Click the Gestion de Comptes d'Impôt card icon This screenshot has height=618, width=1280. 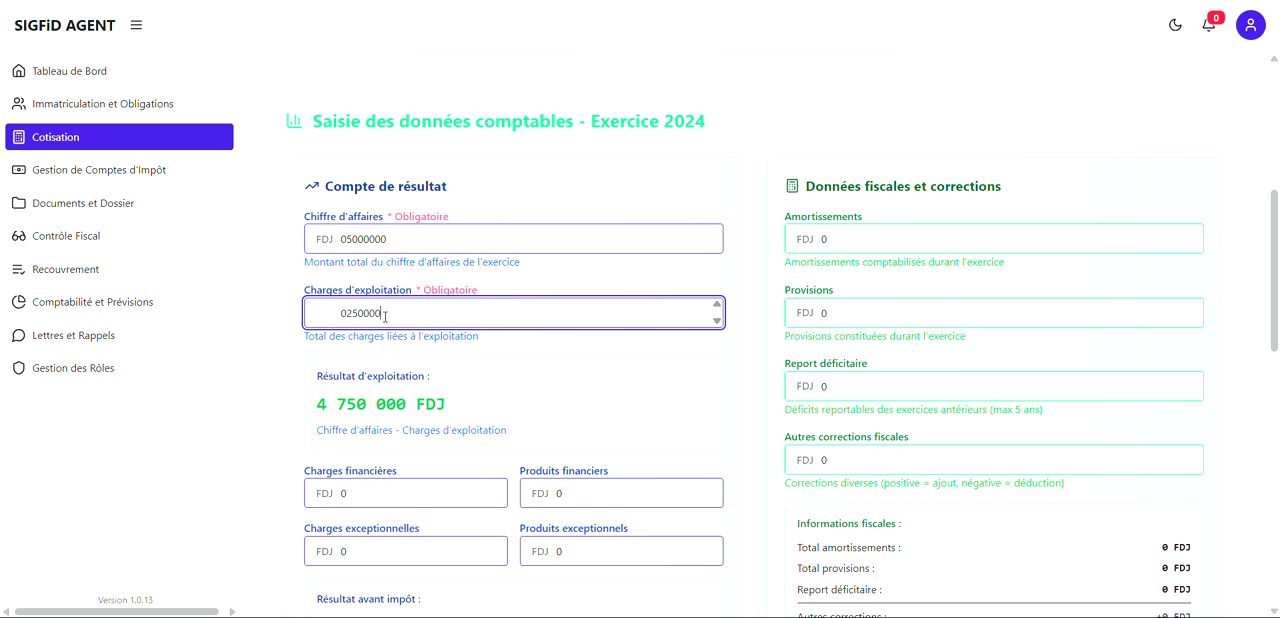[x=18, y=170]
